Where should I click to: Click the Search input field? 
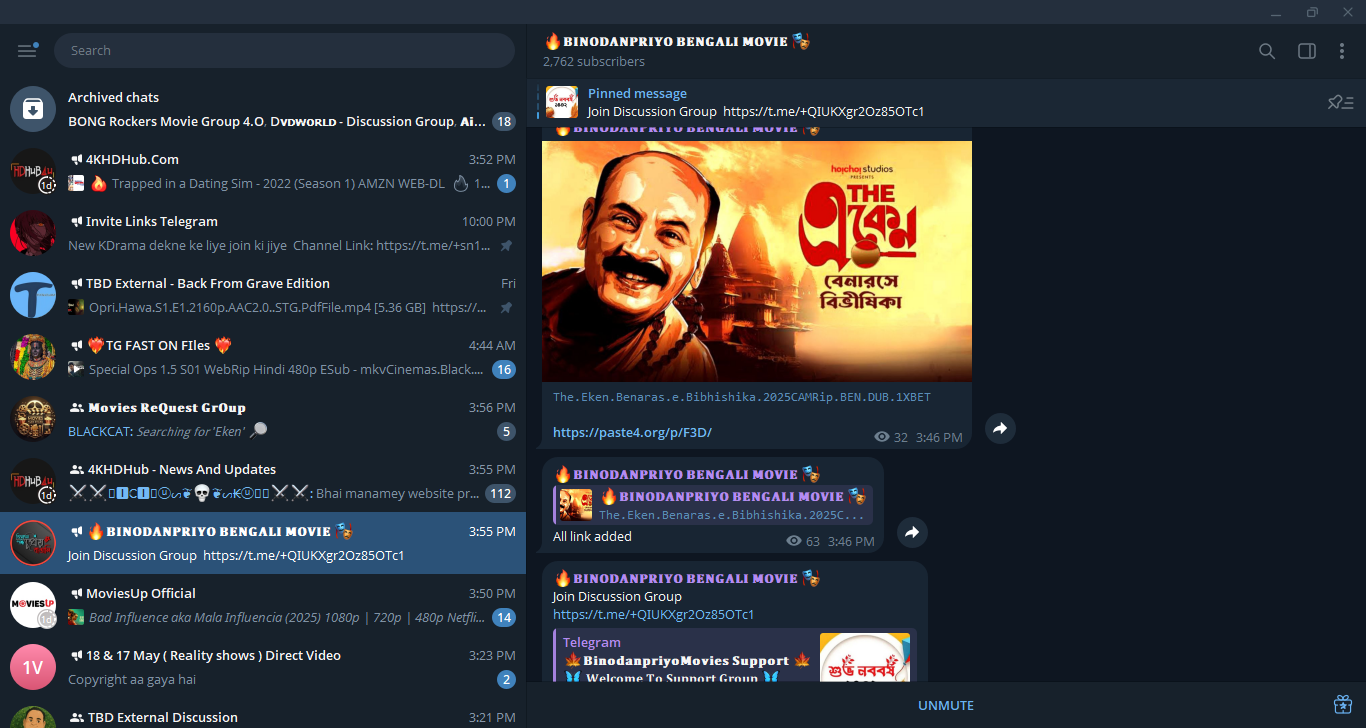click(x=284, y=50)
